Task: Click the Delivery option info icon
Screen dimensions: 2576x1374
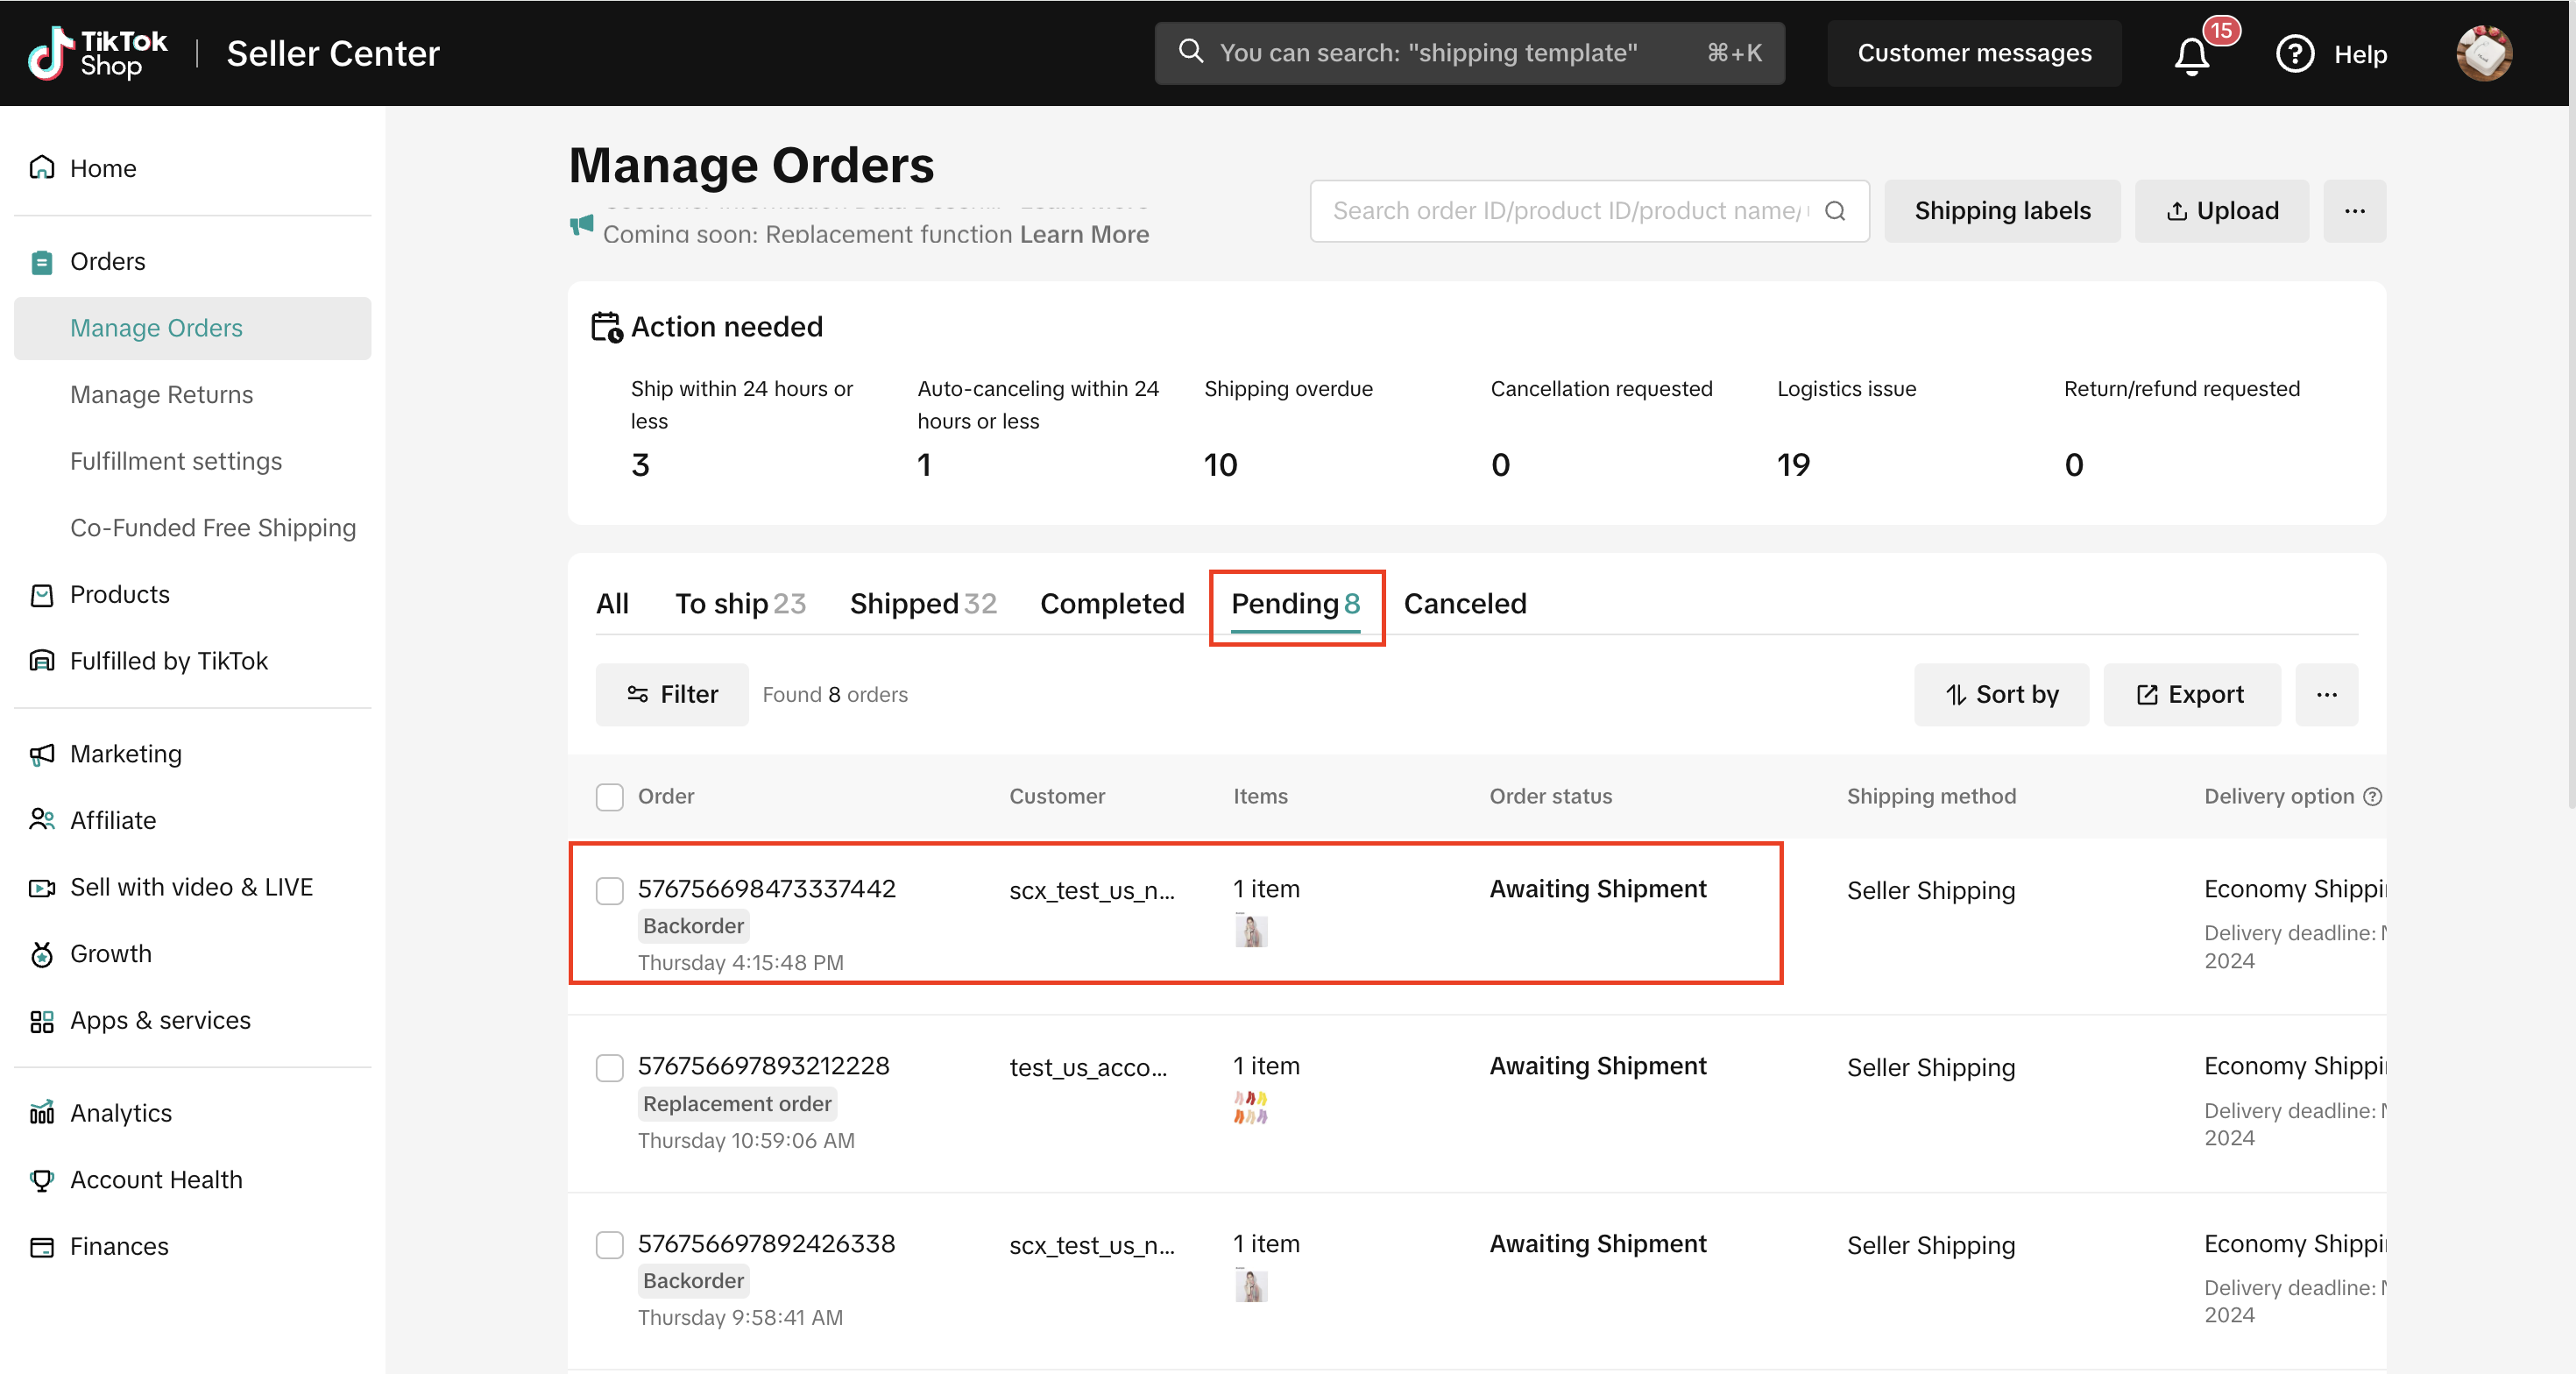Action: click(2372, 796)
